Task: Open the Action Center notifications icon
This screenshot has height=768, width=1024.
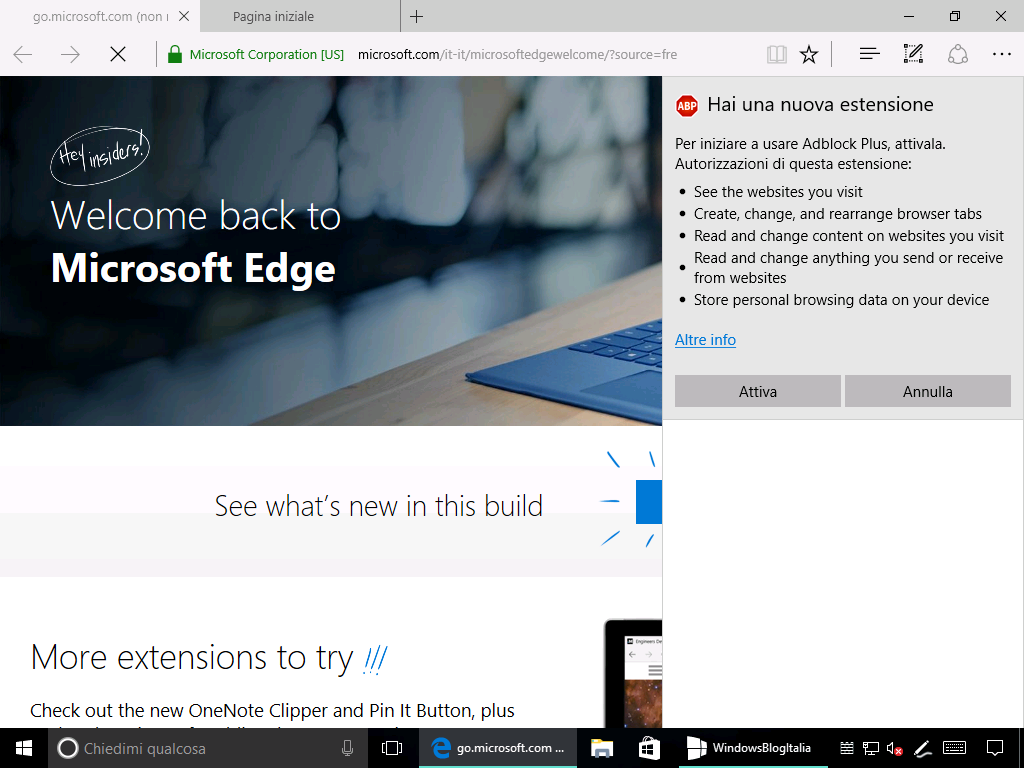Action: pyautogui.click(x=995, y=748)
